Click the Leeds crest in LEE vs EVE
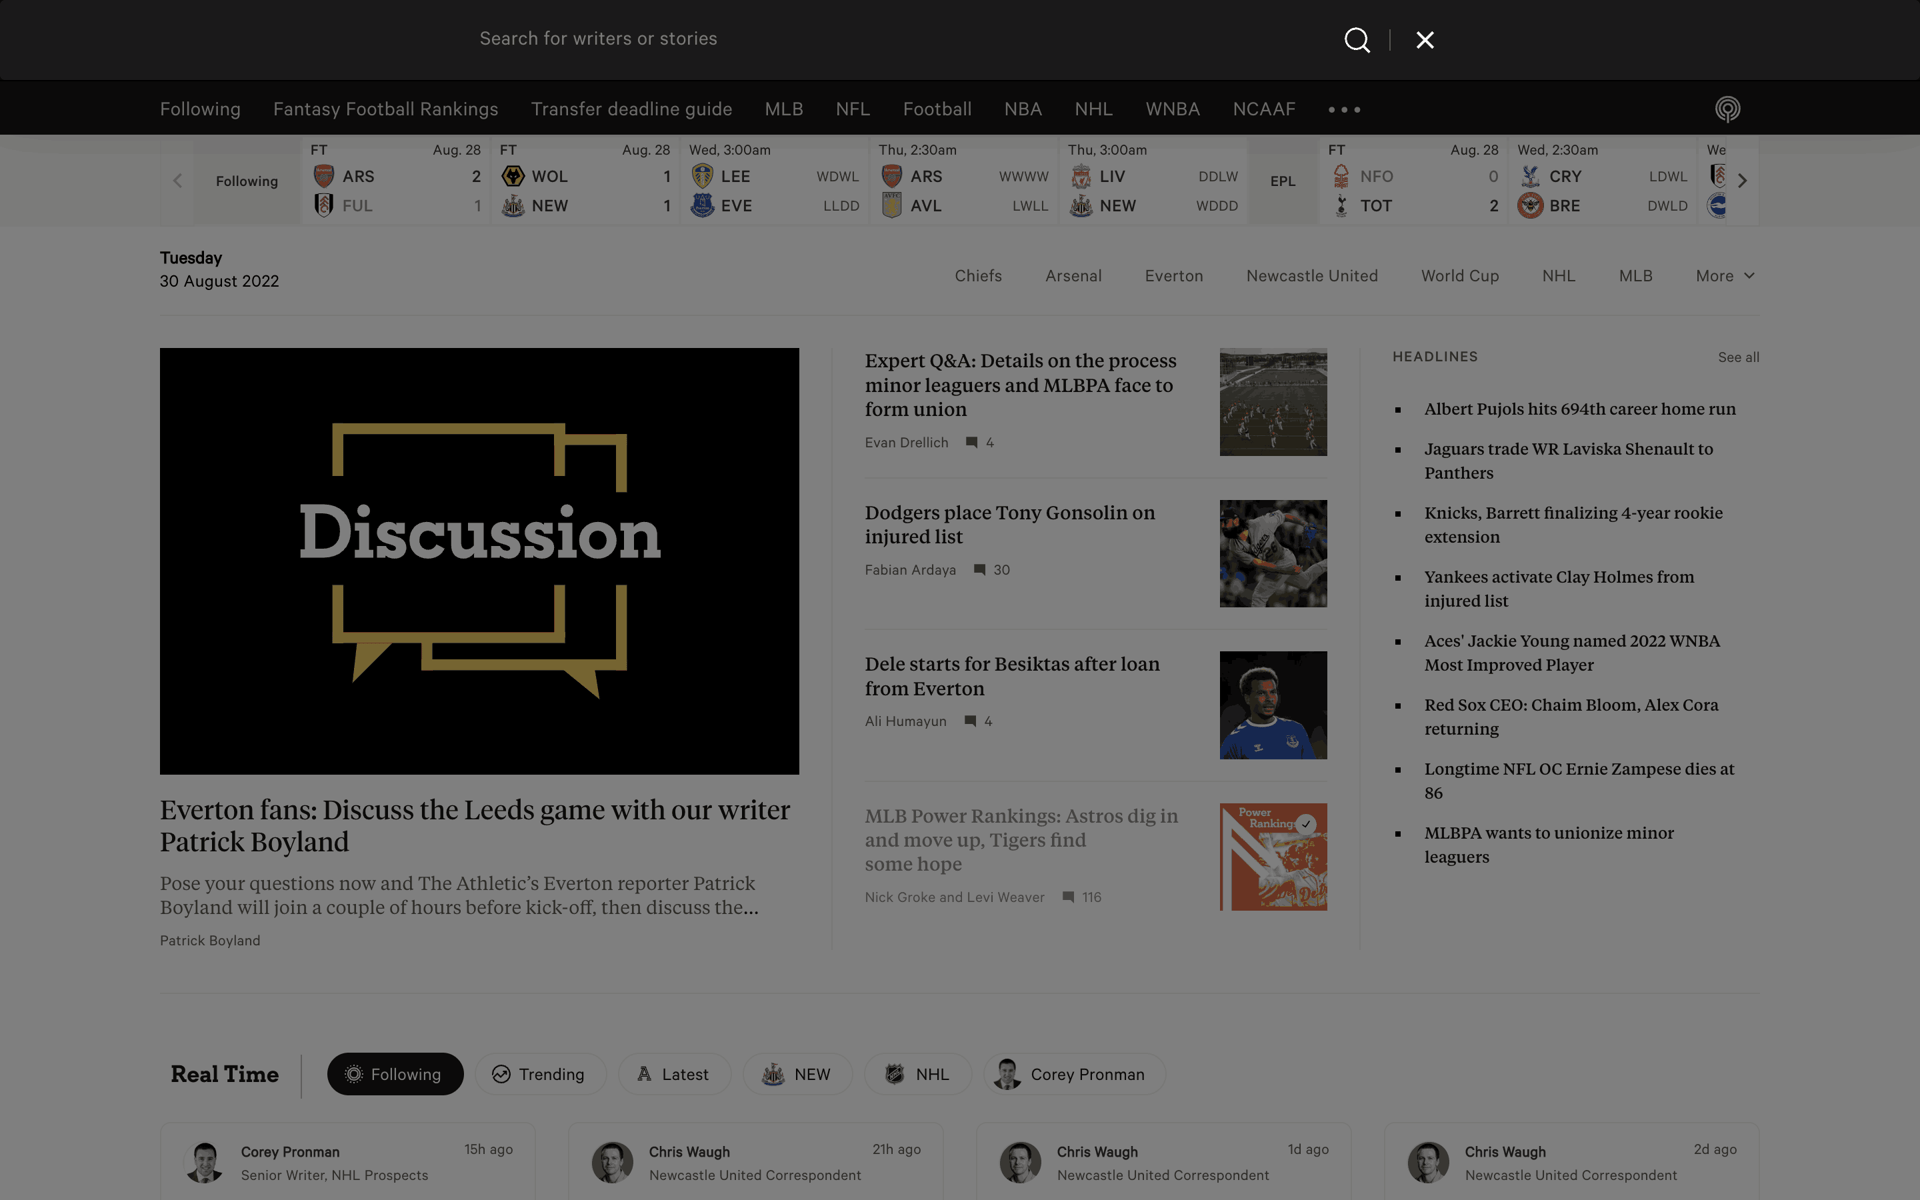Image resolution: width=1920 pixels, height=1200 pixels. pos(703,176)
